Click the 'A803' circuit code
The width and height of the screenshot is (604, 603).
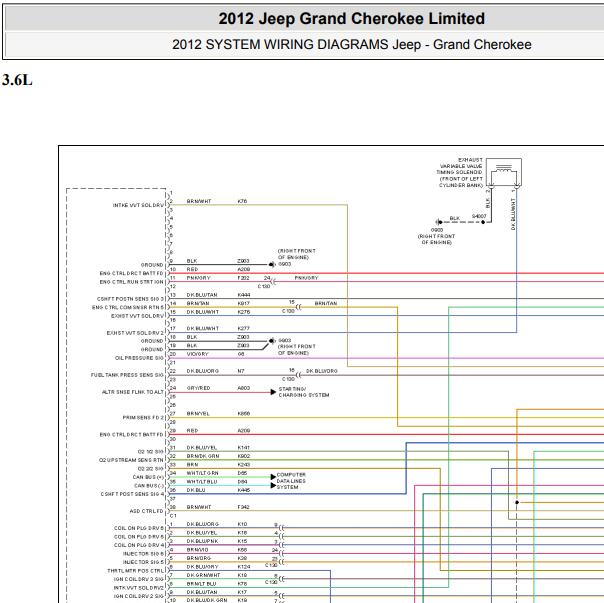tap(244, 388)
